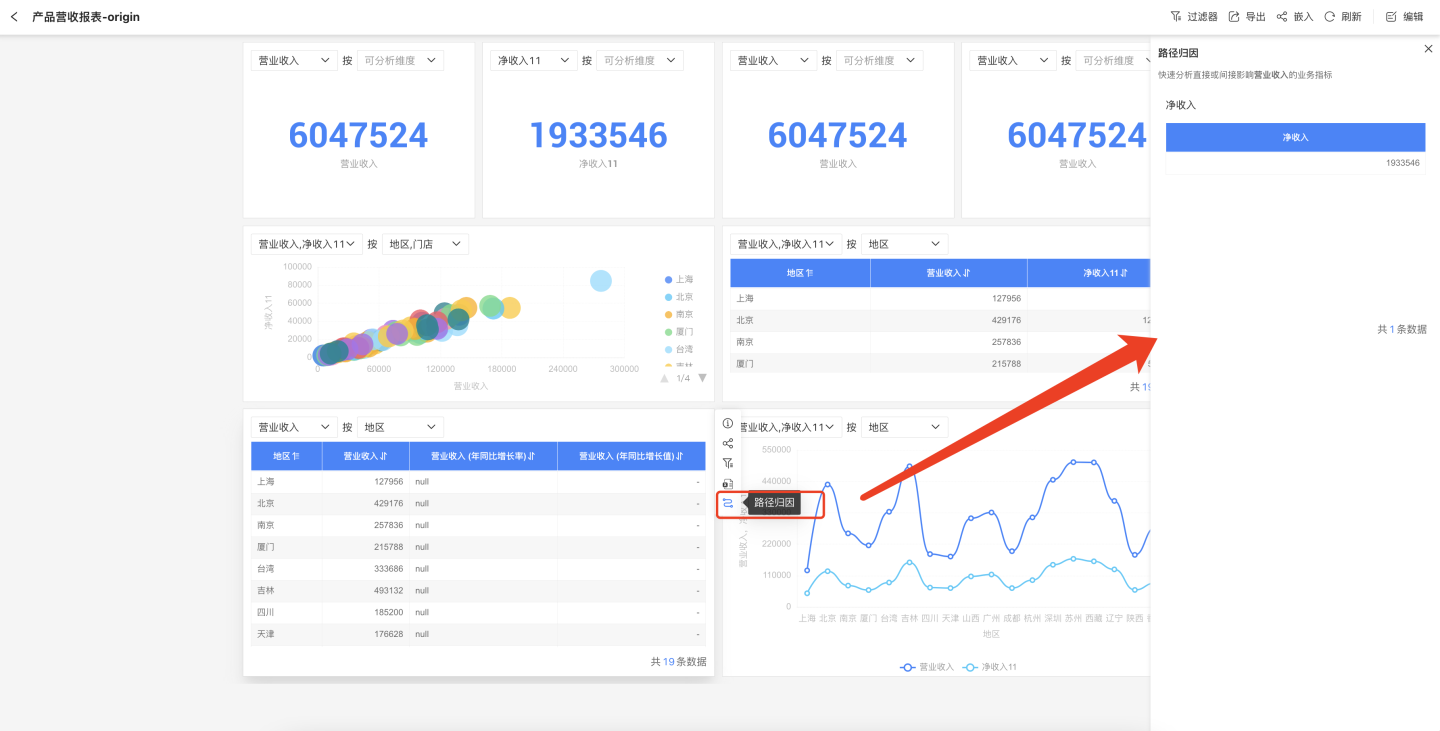Click the 编辑 edit button

coord(1404,17)
